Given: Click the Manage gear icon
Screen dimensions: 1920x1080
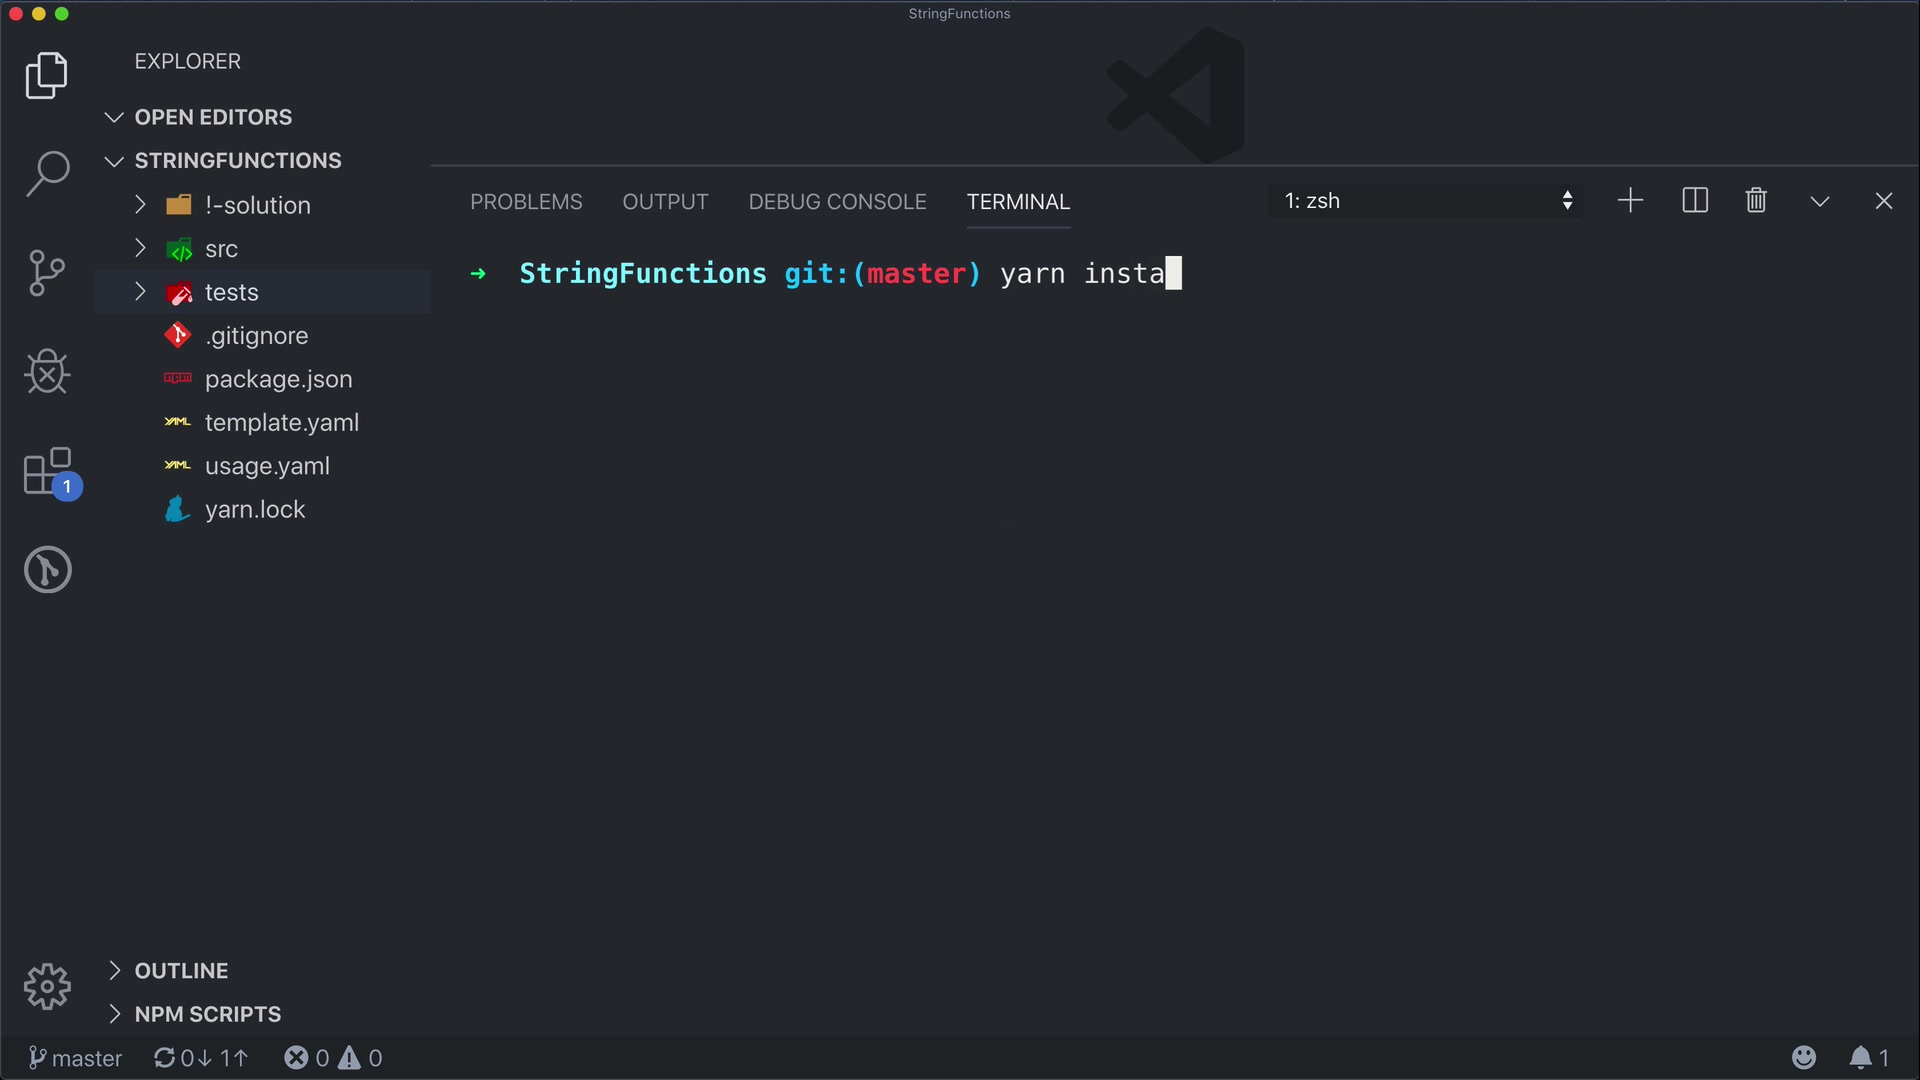Looking at the screenshot, I should (x=47, y=987).
